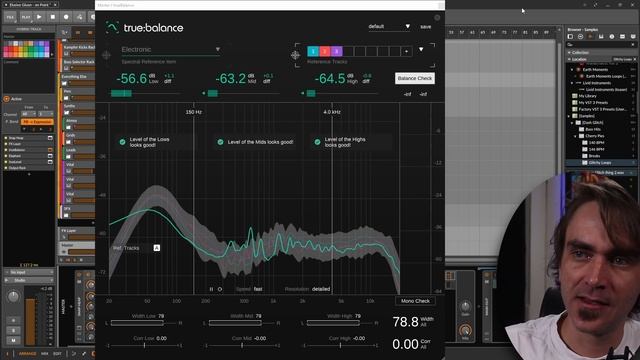Viewport: 640px width, 360px height.
Task: Switch to the ARRANGE view tab
Action: coord(27,353)
